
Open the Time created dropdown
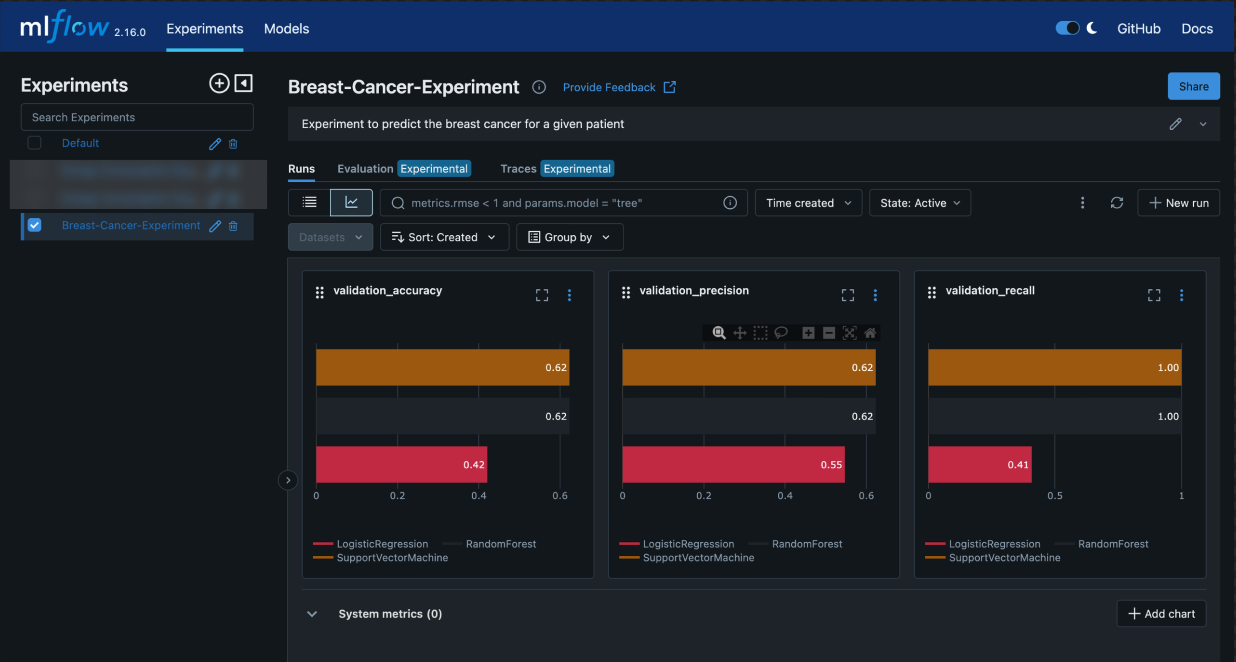[x=808, y=203]
